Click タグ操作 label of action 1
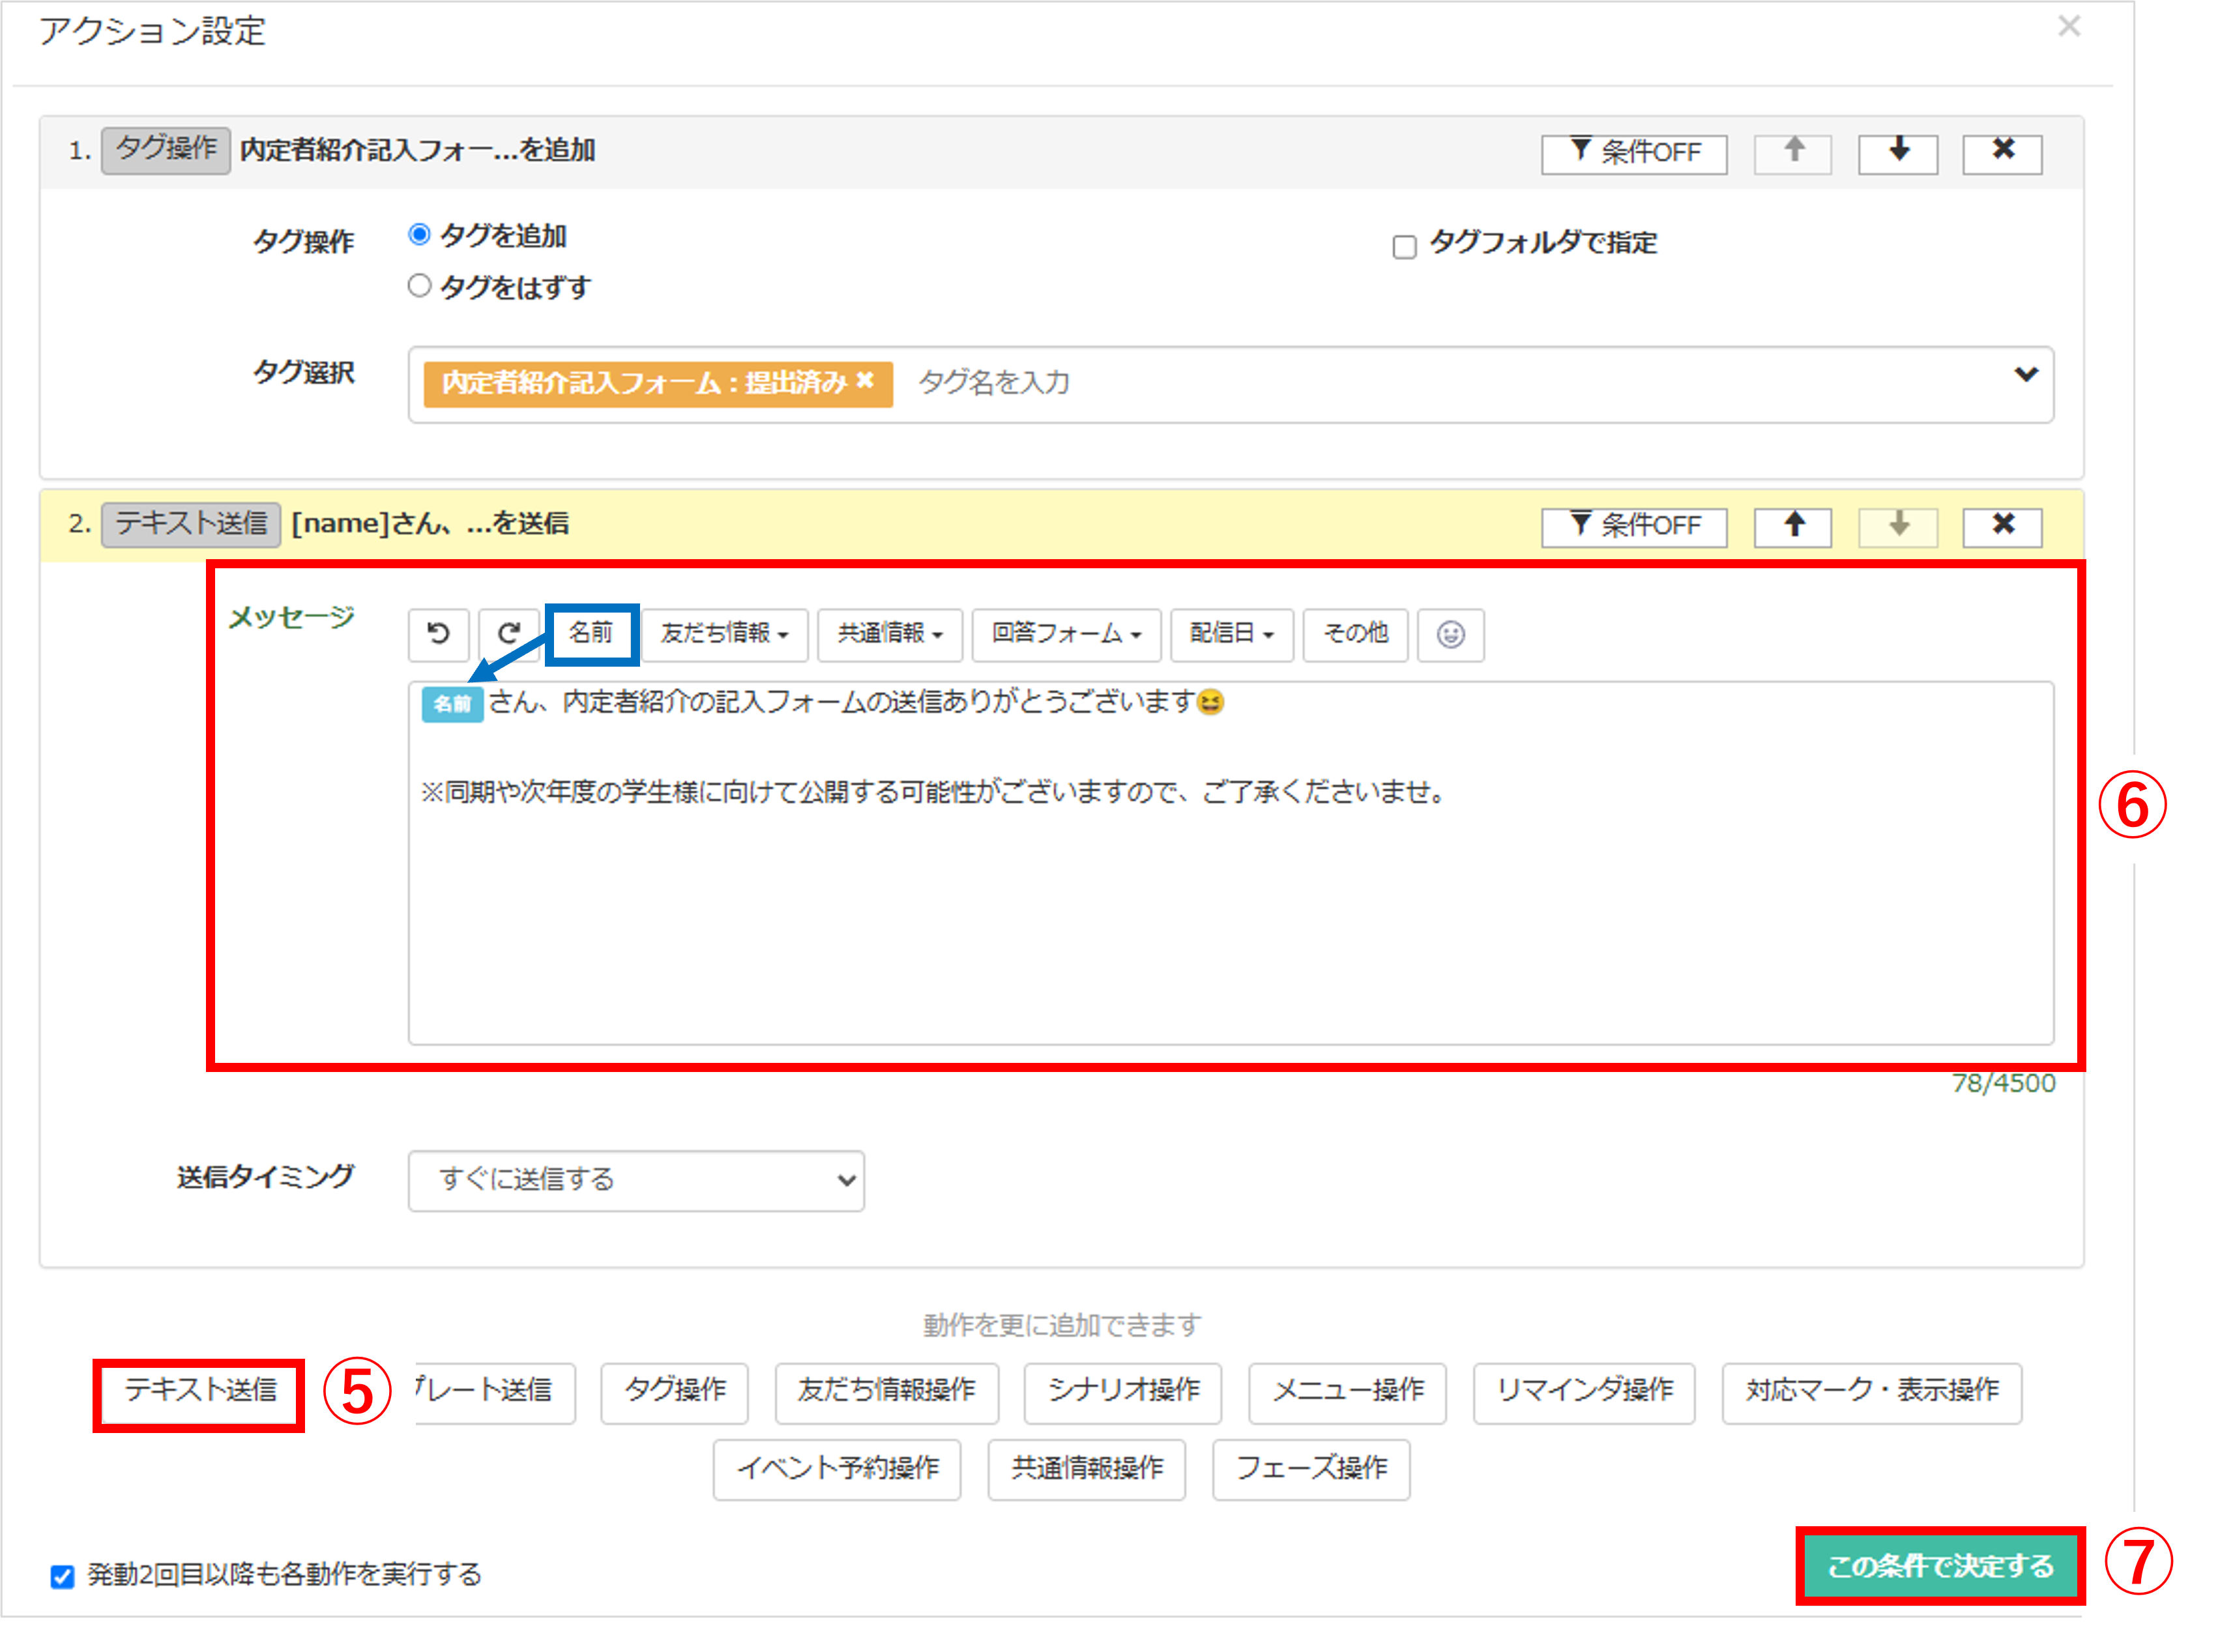The height and width of the screenshot is (1652, 2218). 166,150
